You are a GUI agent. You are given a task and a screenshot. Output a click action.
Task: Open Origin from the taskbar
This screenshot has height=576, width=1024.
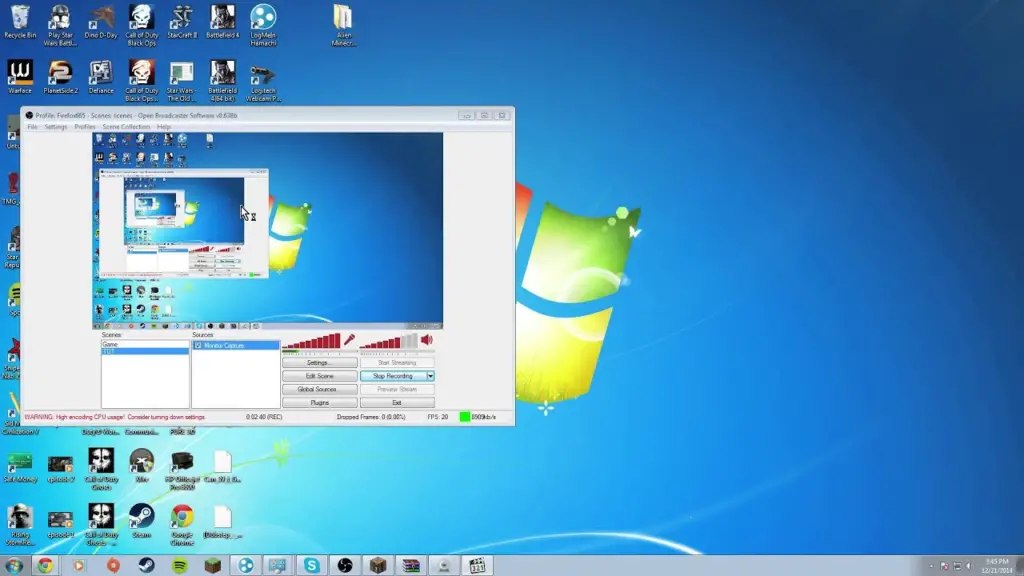tap(113, 566)
